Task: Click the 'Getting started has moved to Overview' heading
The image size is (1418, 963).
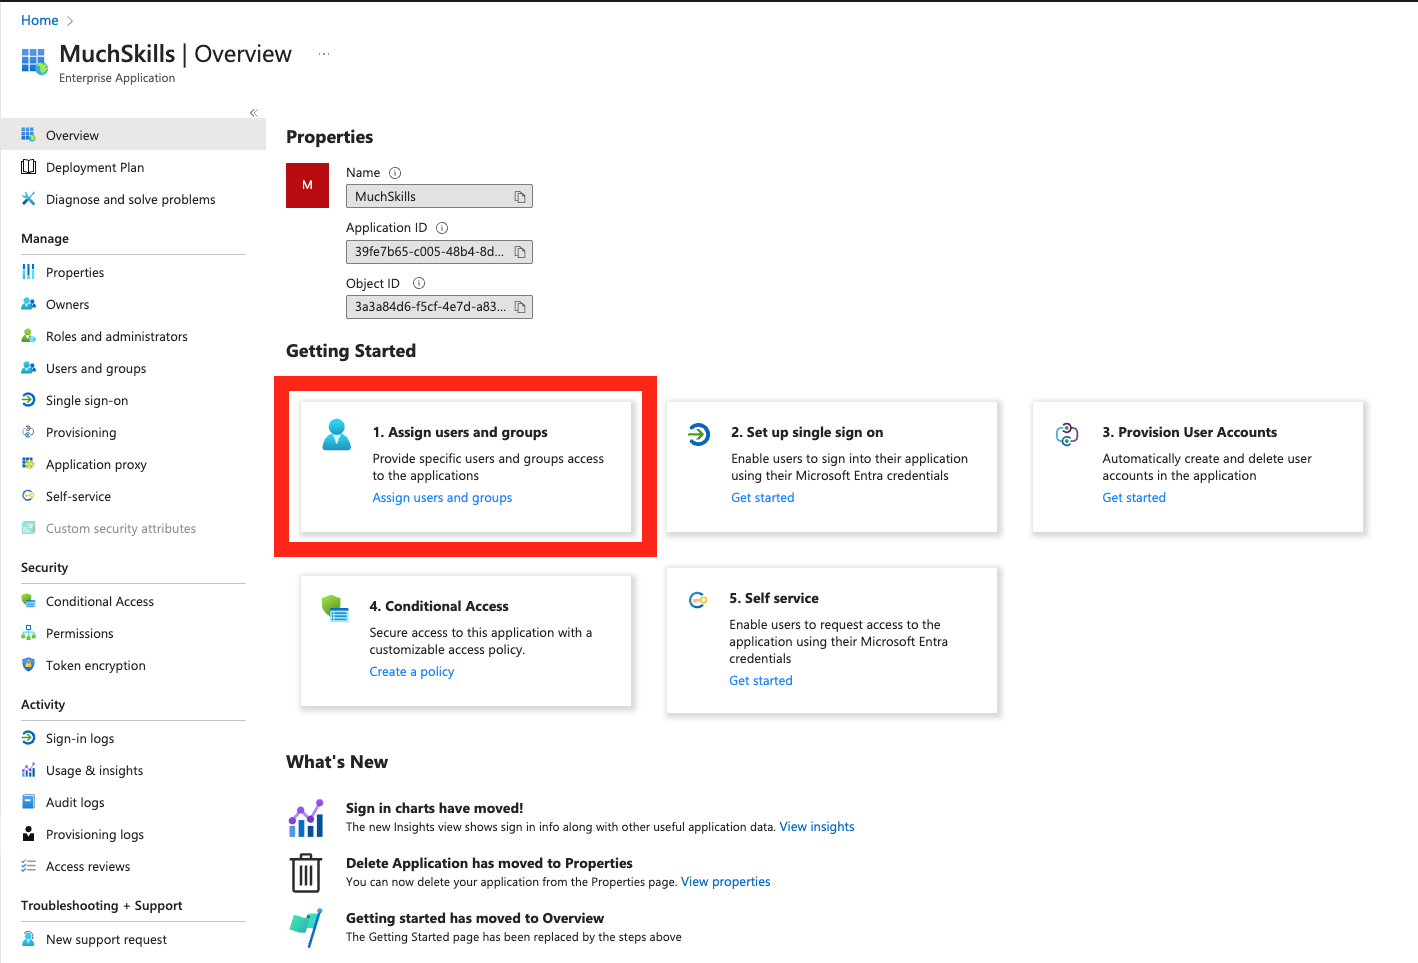Action: pos(475,918)
